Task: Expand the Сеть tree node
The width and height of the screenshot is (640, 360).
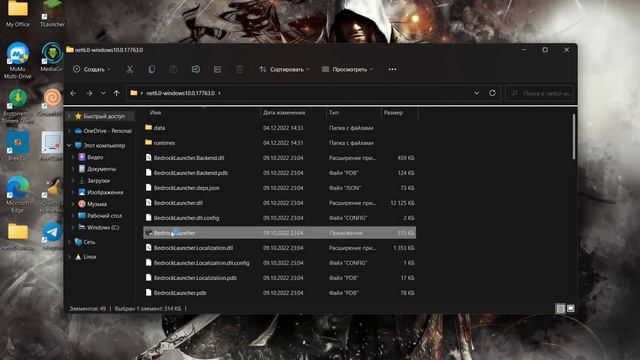Action: 69,242
